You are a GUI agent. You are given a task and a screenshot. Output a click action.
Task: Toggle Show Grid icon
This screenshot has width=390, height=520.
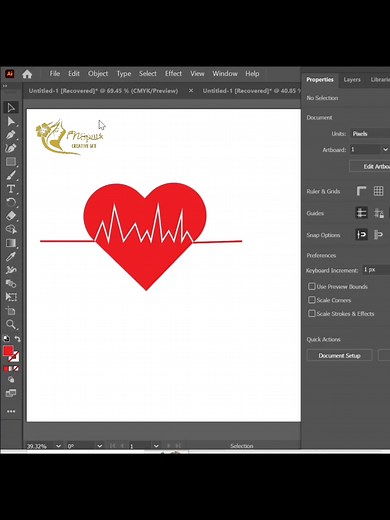[378, 191]
